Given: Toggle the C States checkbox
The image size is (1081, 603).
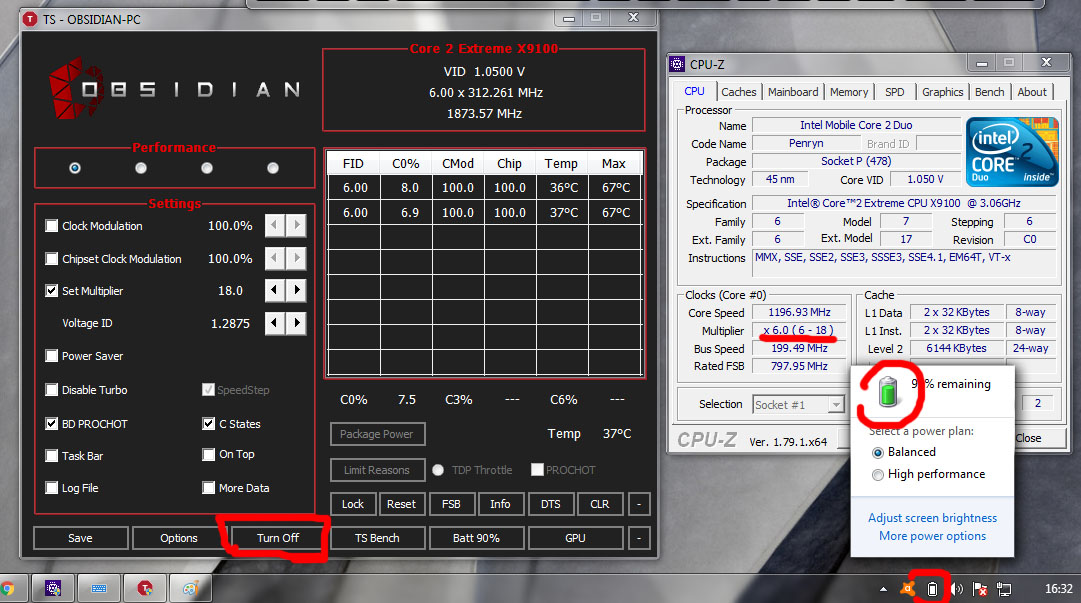Looking at the screenshot, I should coord(209,423).
